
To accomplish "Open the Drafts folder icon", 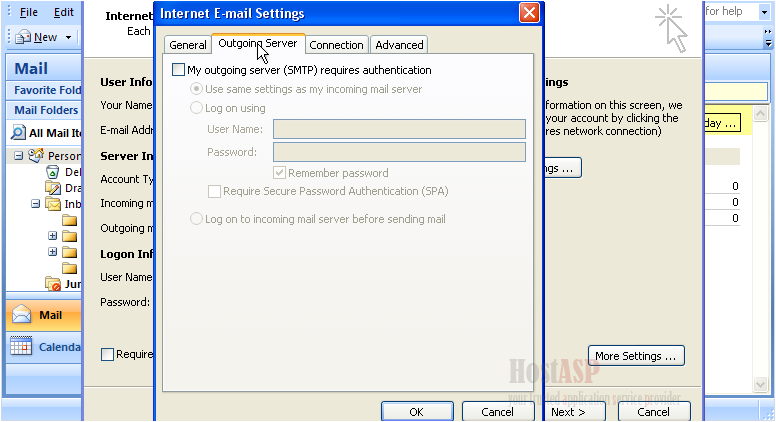I will pos(53,188).
